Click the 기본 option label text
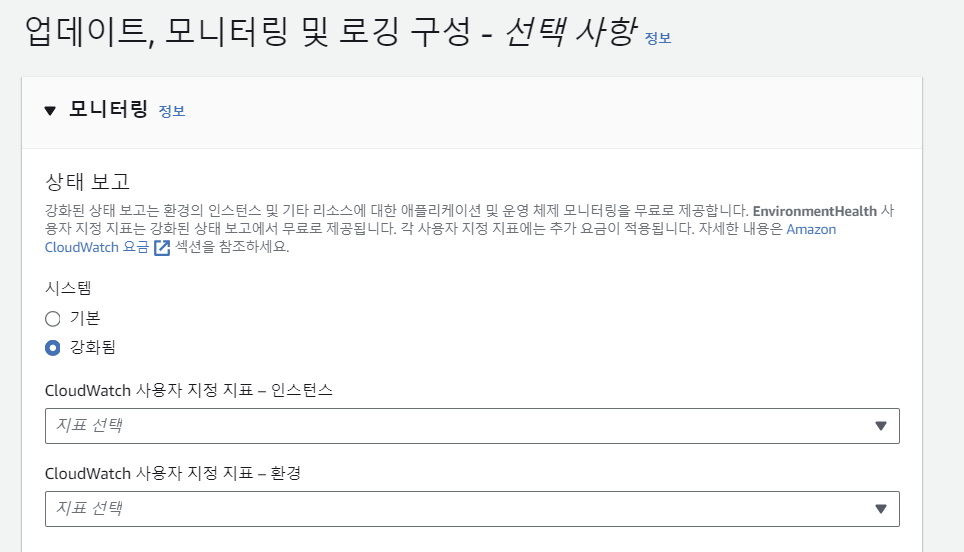Viewport: 964px width, 552px height. [85, 318]
